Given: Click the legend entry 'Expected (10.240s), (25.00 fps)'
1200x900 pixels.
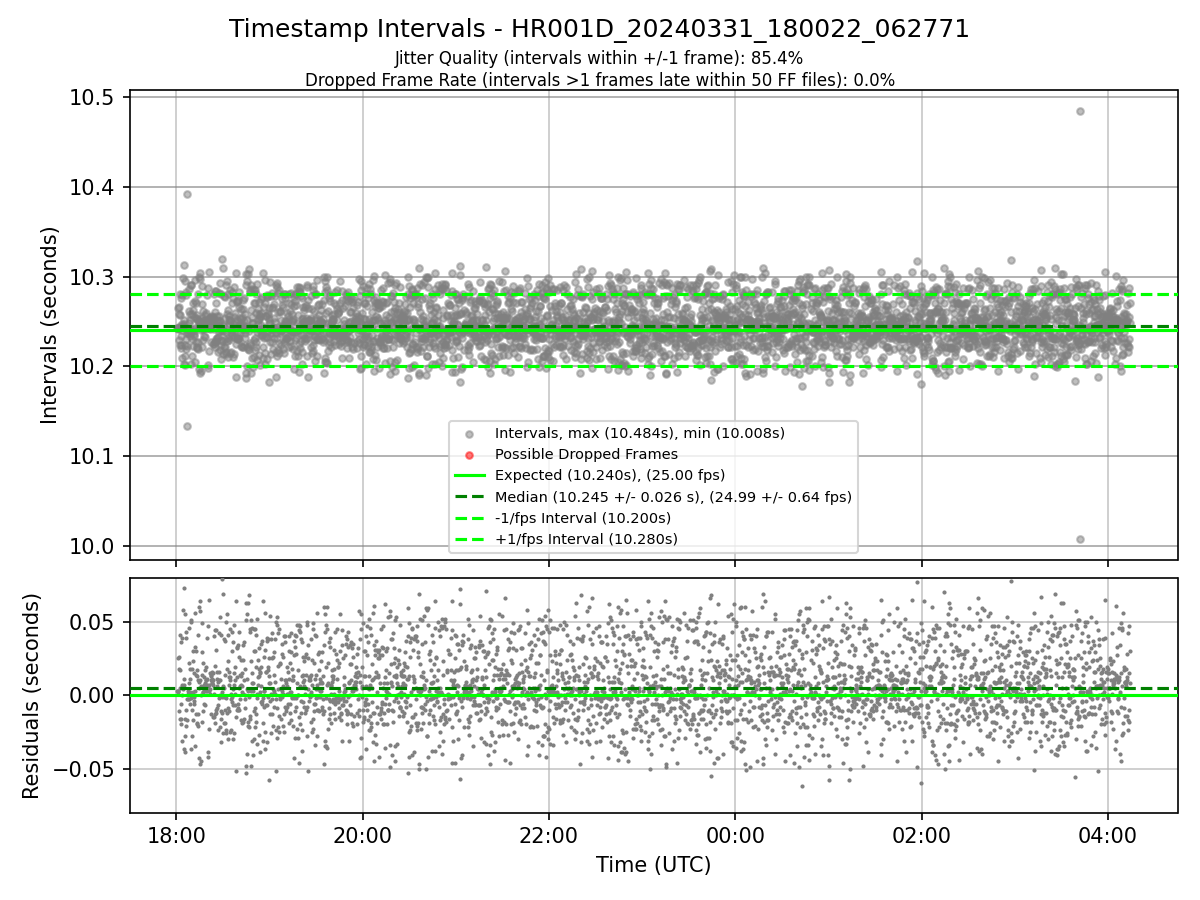Looking at the screenshot, I should [x=609, y=475].
